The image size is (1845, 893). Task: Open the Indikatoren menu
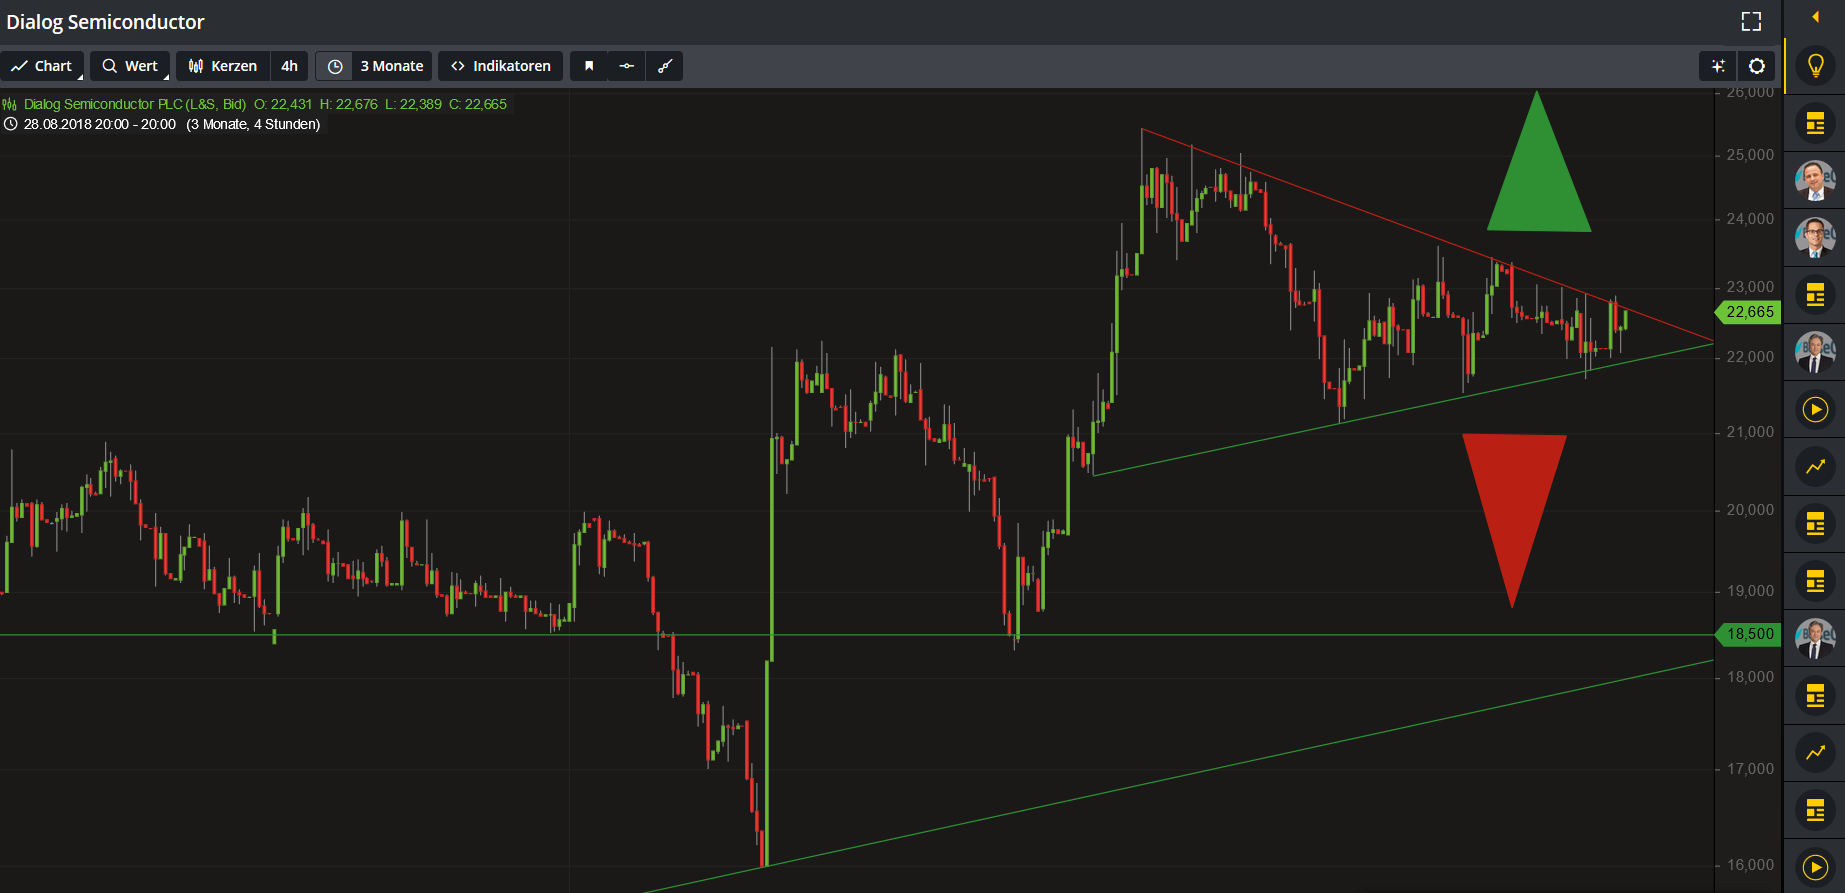click(x=500, y=66)
